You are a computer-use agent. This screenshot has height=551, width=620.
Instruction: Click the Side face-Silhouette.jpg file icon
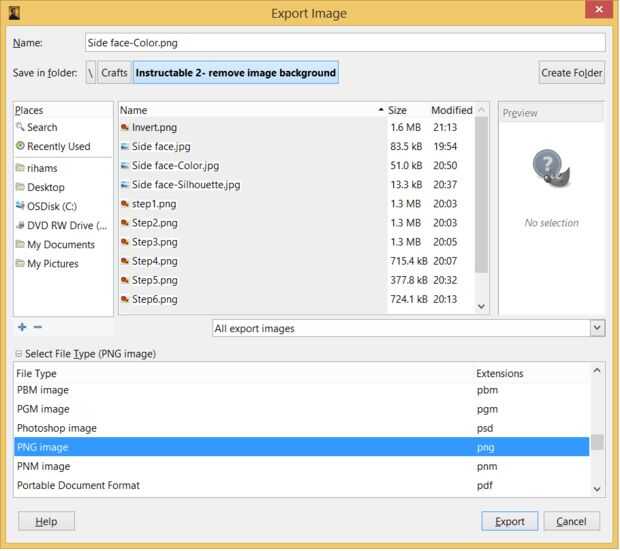click(125, 184)
